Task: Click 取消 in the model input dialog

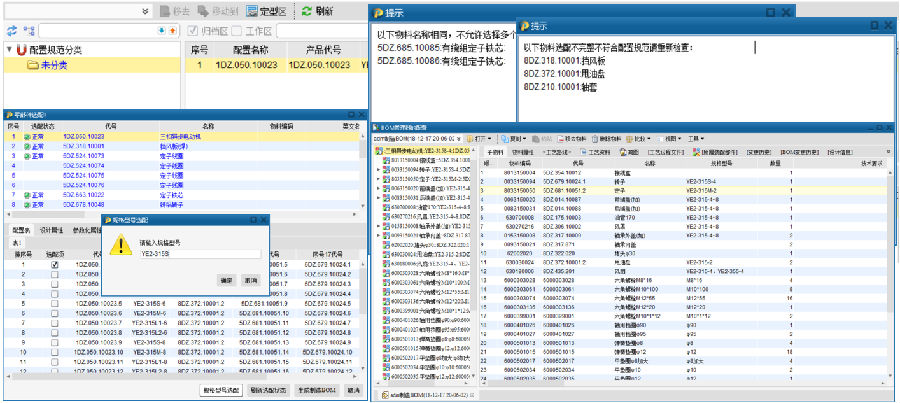Action: coord(250,280)
